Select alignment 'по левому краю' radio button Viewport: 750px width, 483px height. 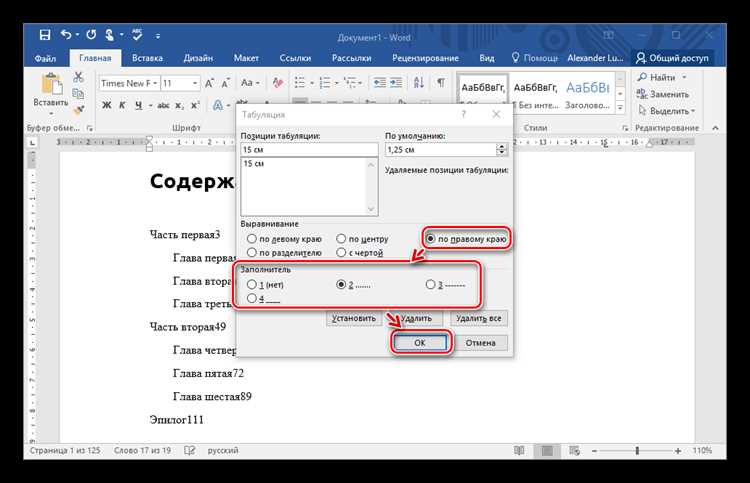(x=252, y=238)
